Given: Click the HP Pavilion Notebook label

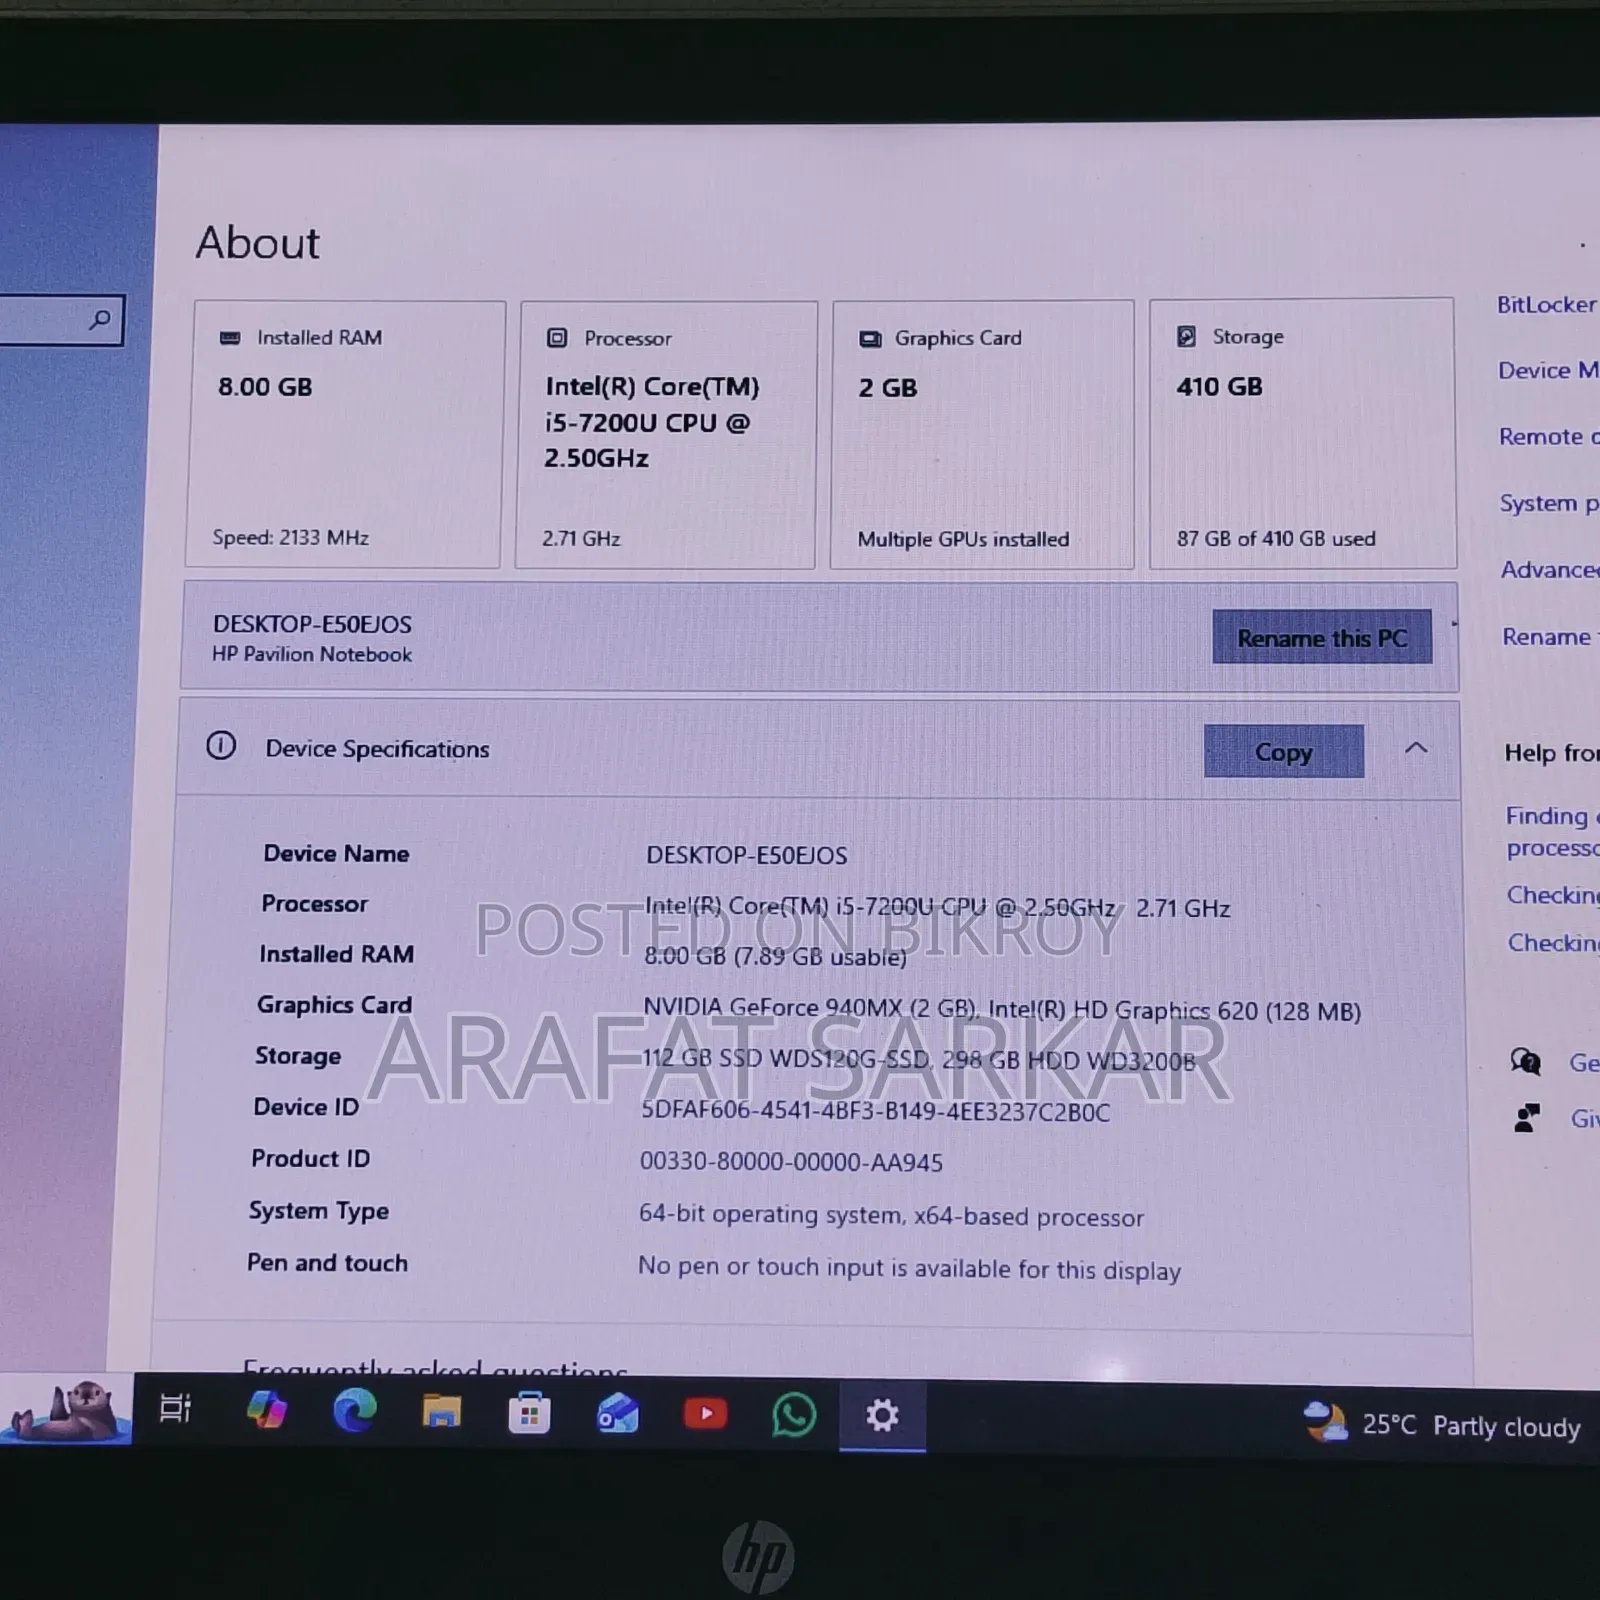Looking at the screenshot, I should click(312, 654).
